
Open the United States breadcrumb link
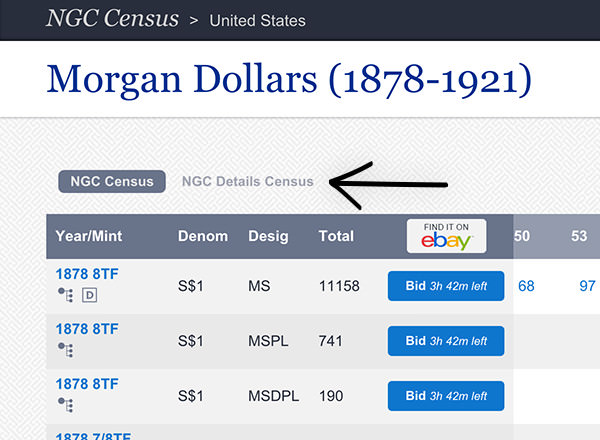258,20
